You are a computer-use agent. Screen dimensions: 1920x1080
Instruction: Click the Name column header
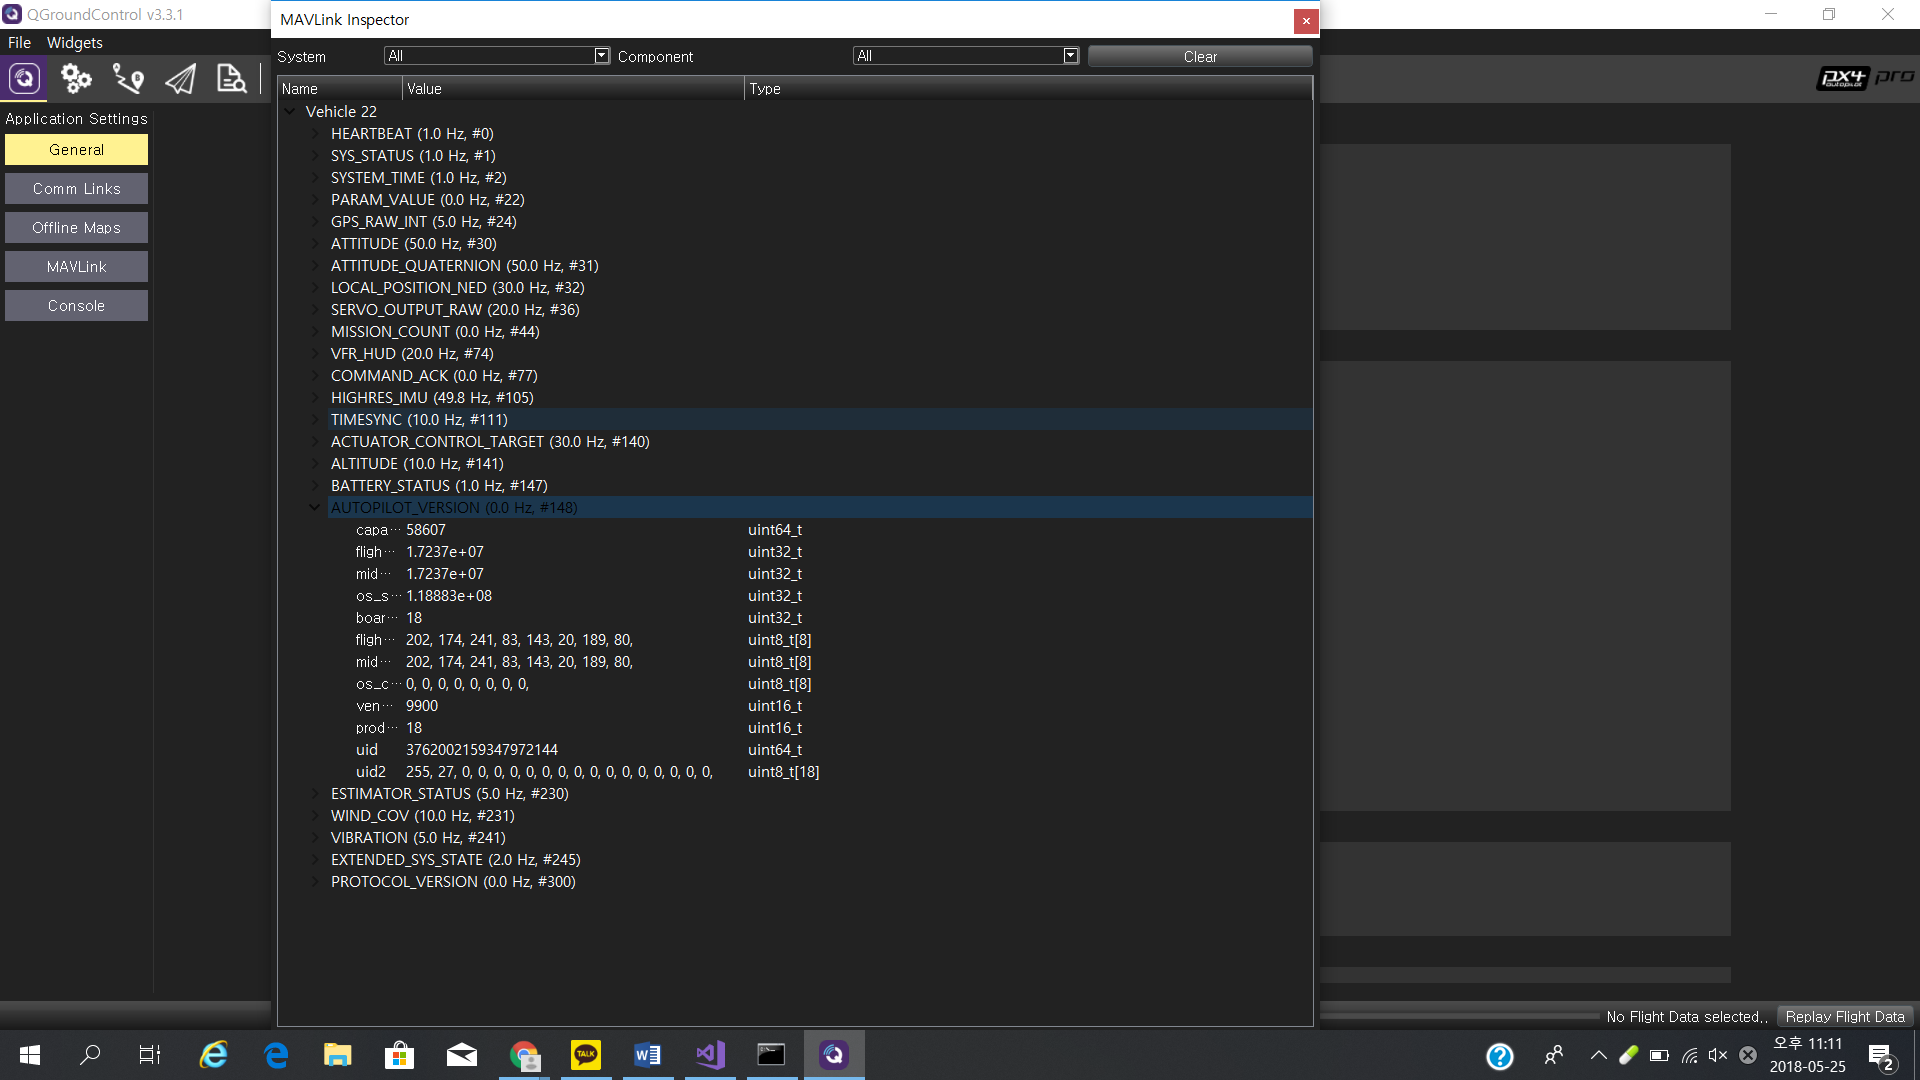coord(340,89)
